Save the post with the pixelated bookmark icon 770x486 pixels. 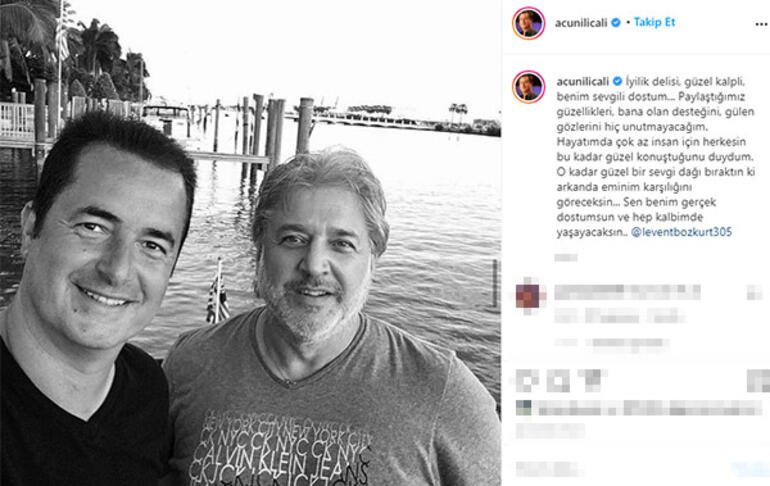(x=758, y=380)
